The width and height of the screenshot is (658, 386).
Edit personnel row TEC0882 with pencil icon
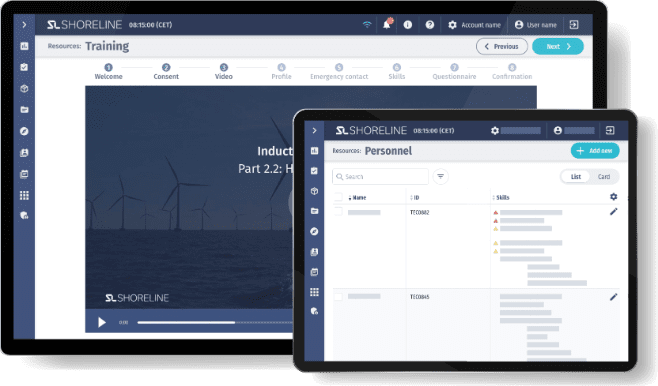[613, 212]
